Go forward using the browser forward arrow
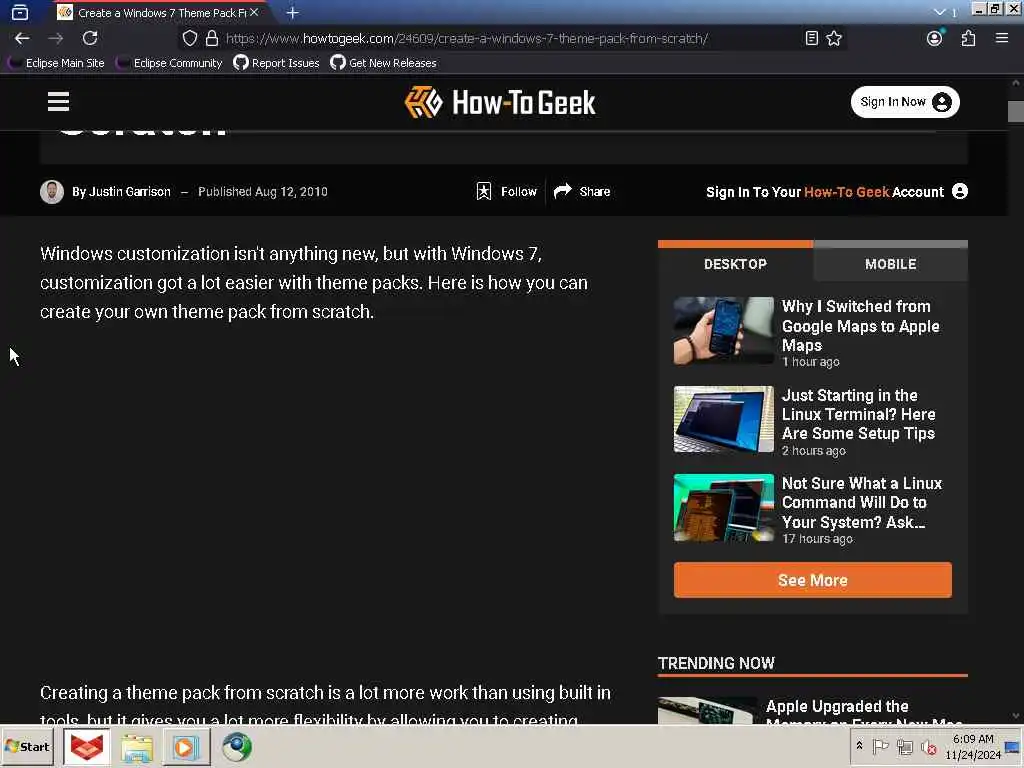This screenshot has height=768, width=1024. [x=56, y=39]
